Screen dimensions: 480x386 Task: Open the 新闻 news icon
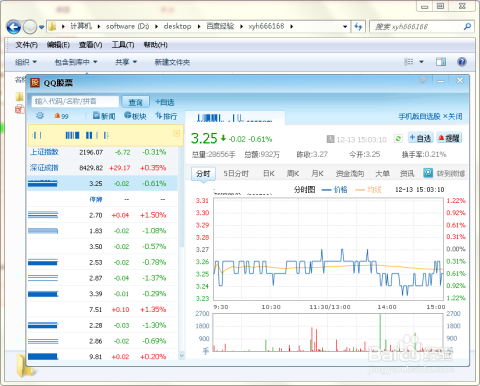pos(96,115)
